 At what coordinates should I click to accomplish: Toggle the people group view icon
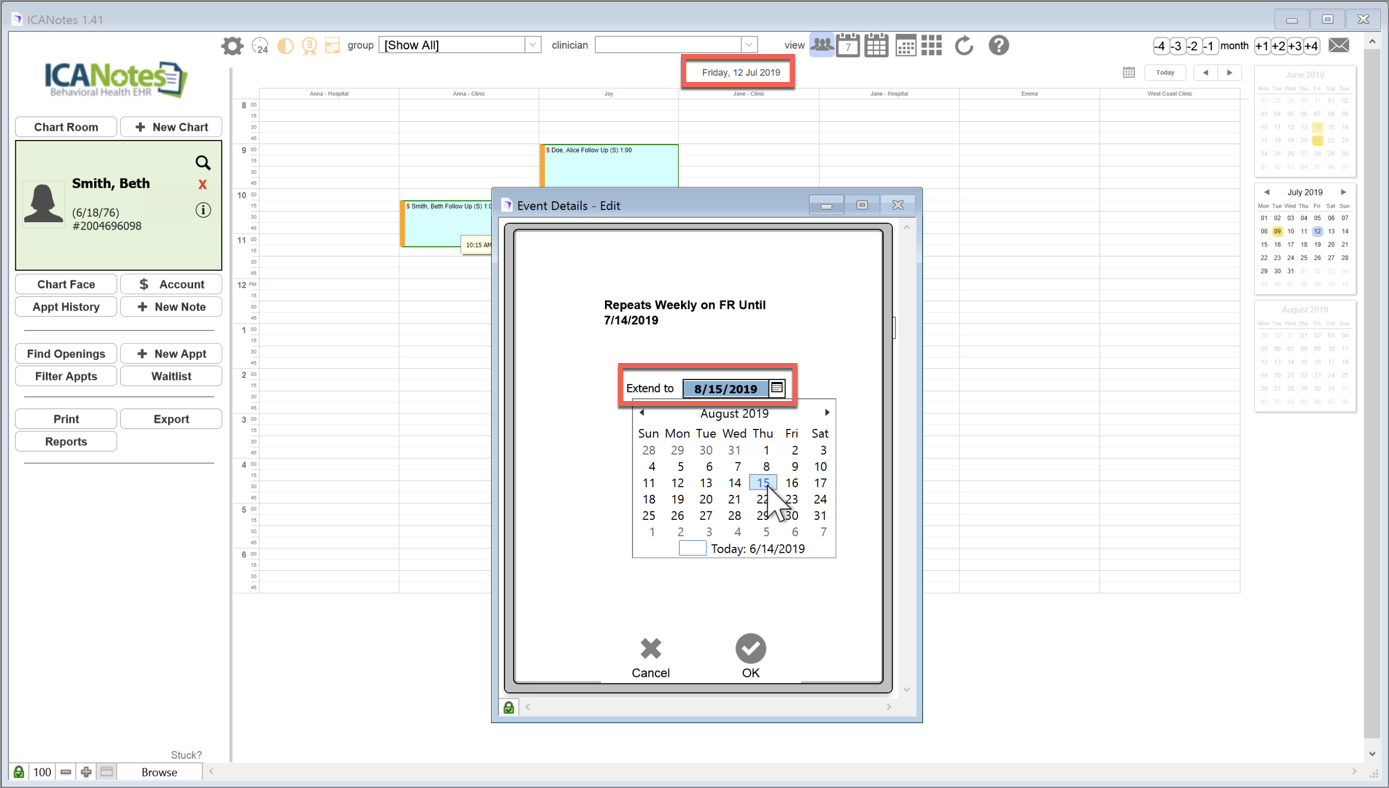(x=822, y=45)
